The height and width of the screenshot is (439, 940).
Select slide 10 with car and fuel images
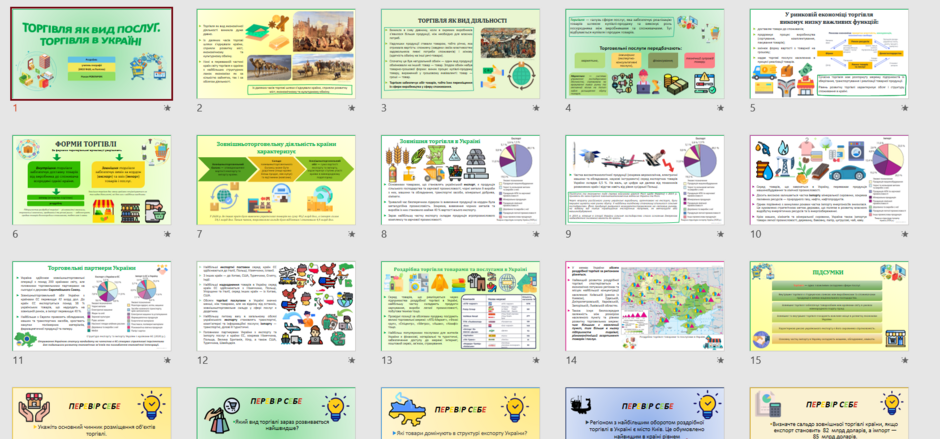pos(829,180)
